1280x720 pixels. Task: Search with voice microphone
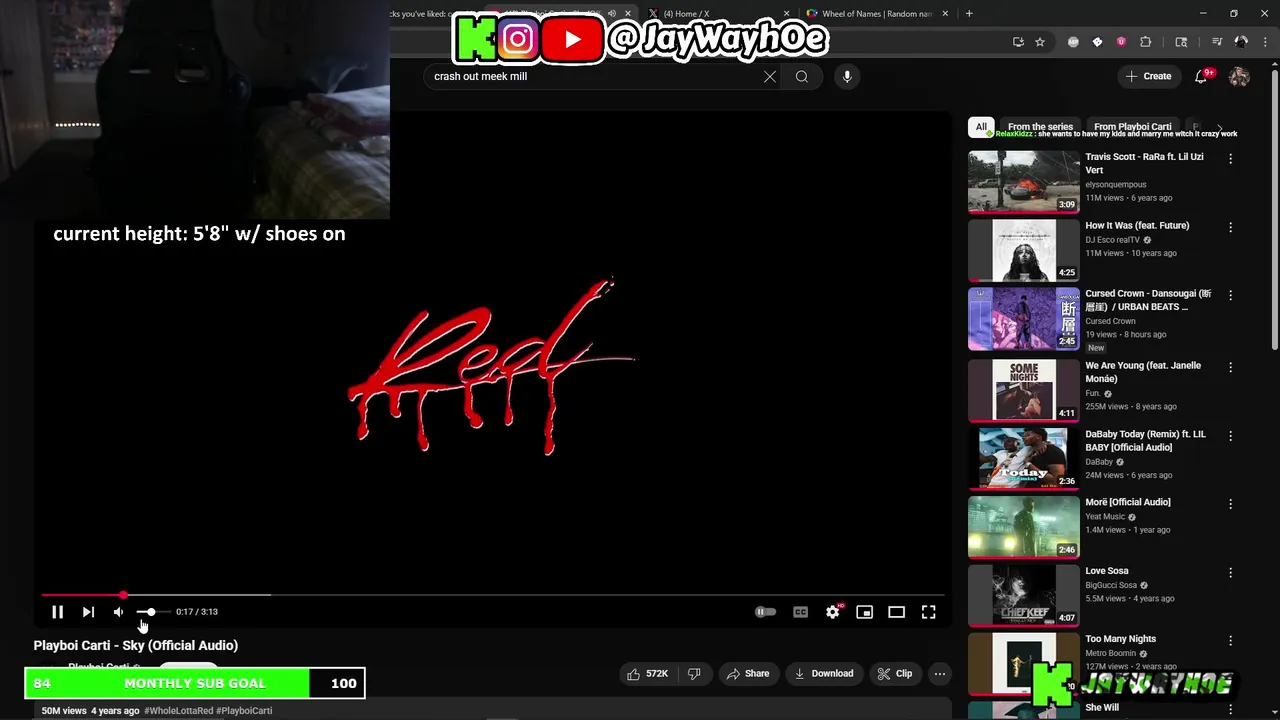847,76
